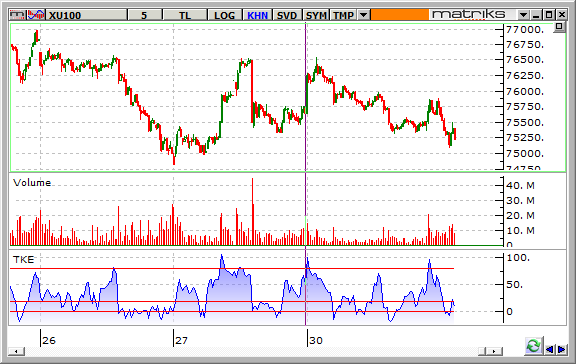Click the 76250. price axis label

click(525, 76)
